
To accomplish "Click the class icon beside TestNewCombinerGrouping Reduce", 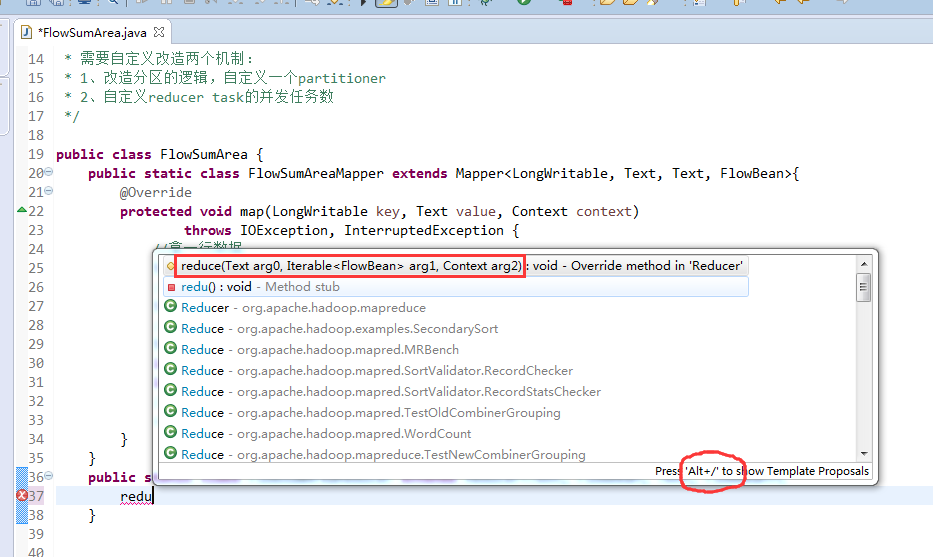I will [171, 453].
